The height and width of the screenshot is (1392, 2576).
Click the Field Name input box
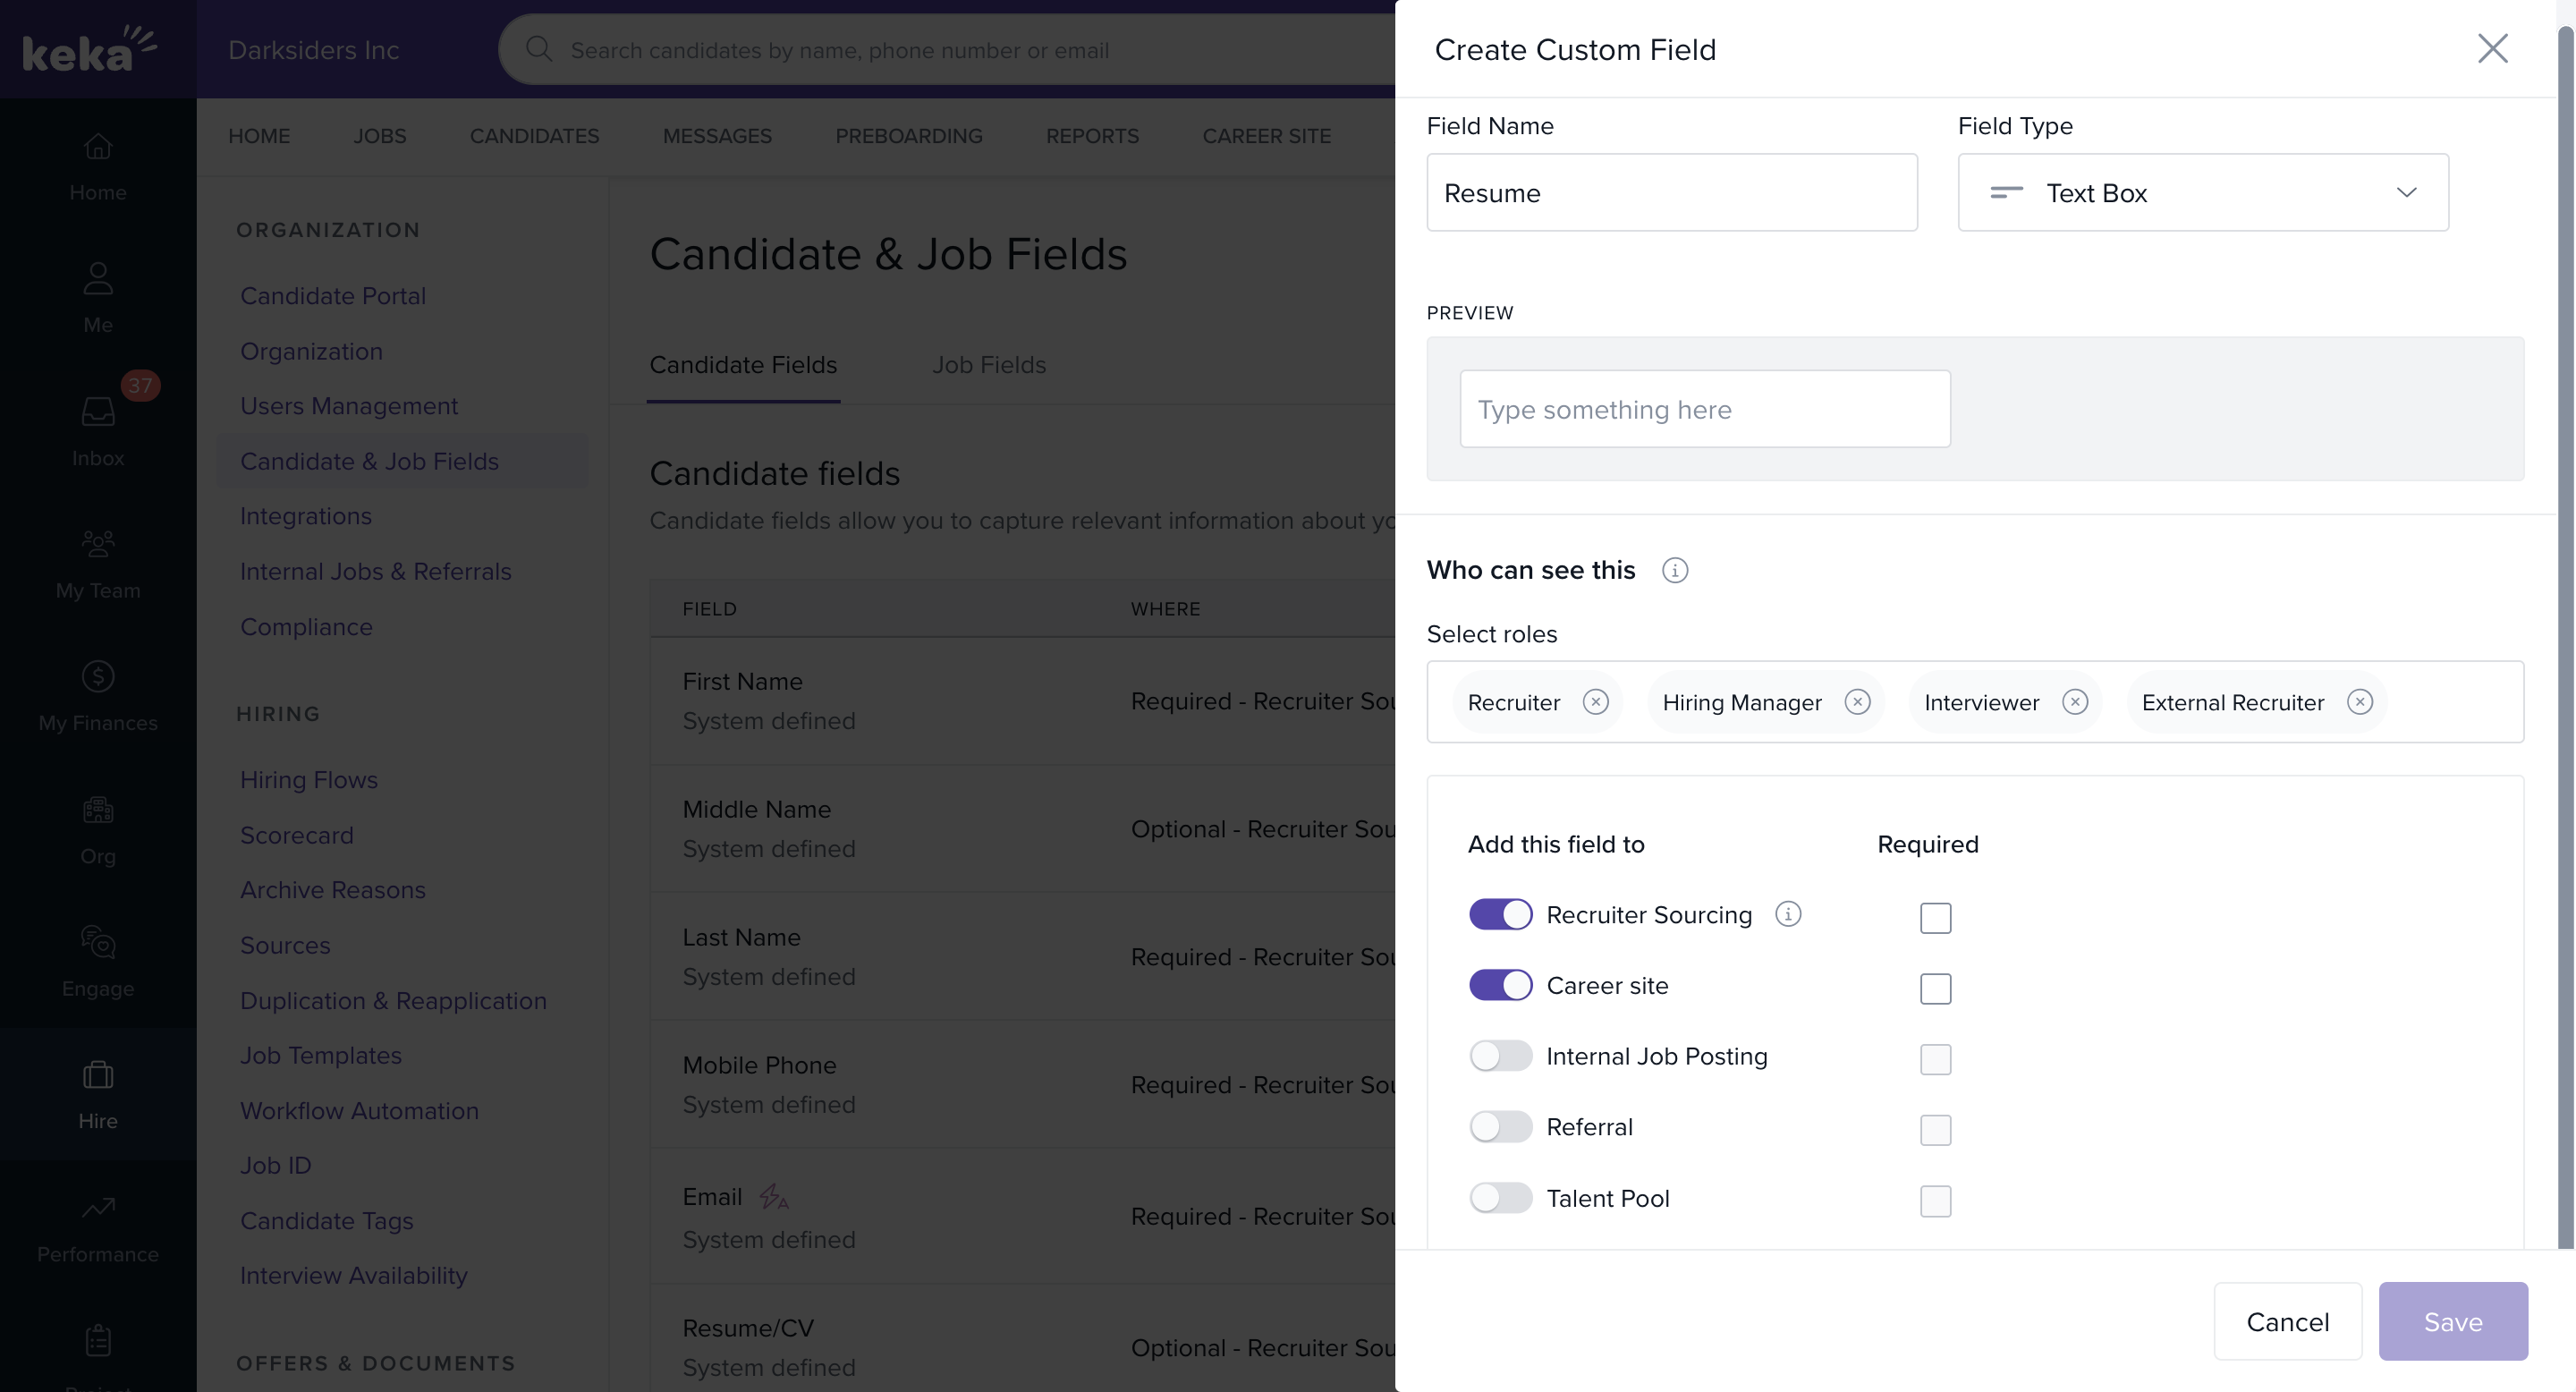tap(1671, 193)
